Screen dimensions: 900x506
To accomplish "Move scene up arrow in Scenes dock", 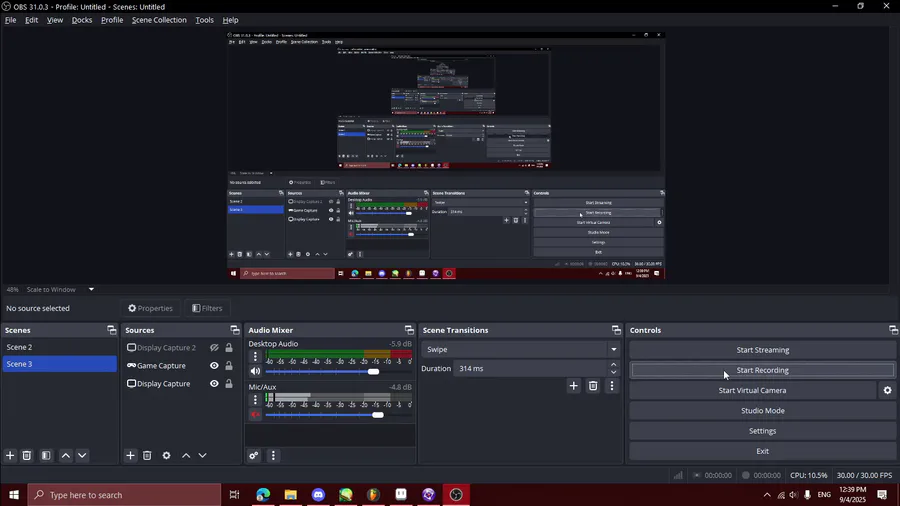I will point(65,456).
